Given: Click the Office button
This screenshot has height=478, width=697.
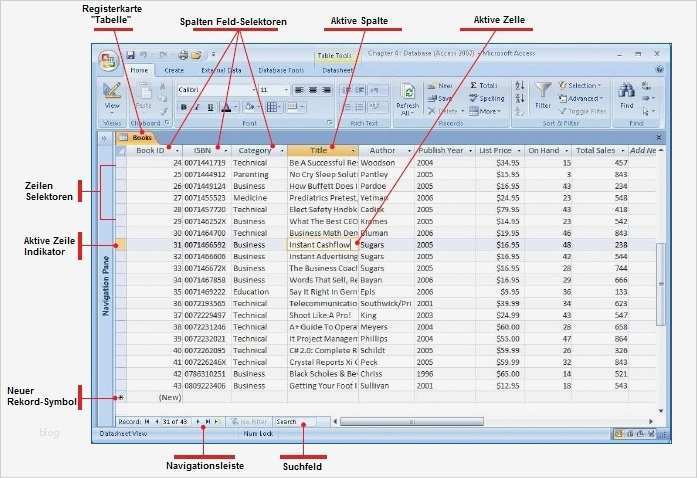Looking at the screenshot, I should pos(109,60).
